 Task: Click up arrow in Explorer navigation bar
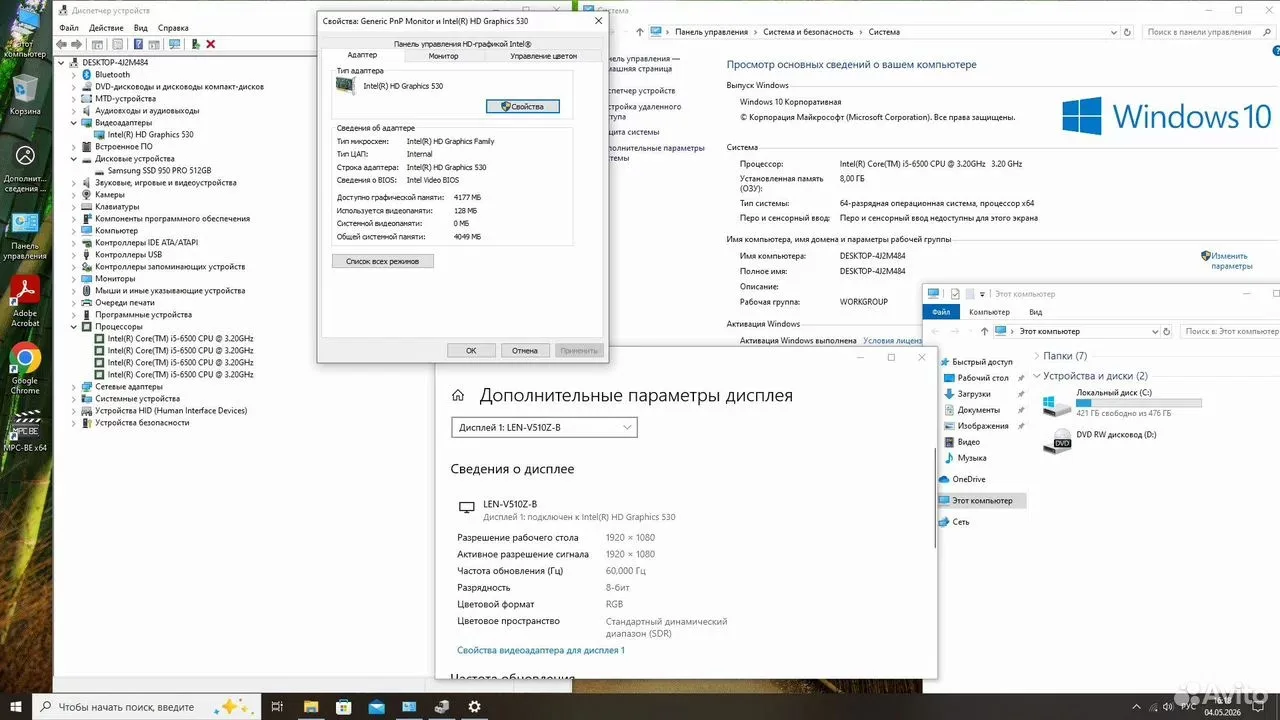pos(985,331)
